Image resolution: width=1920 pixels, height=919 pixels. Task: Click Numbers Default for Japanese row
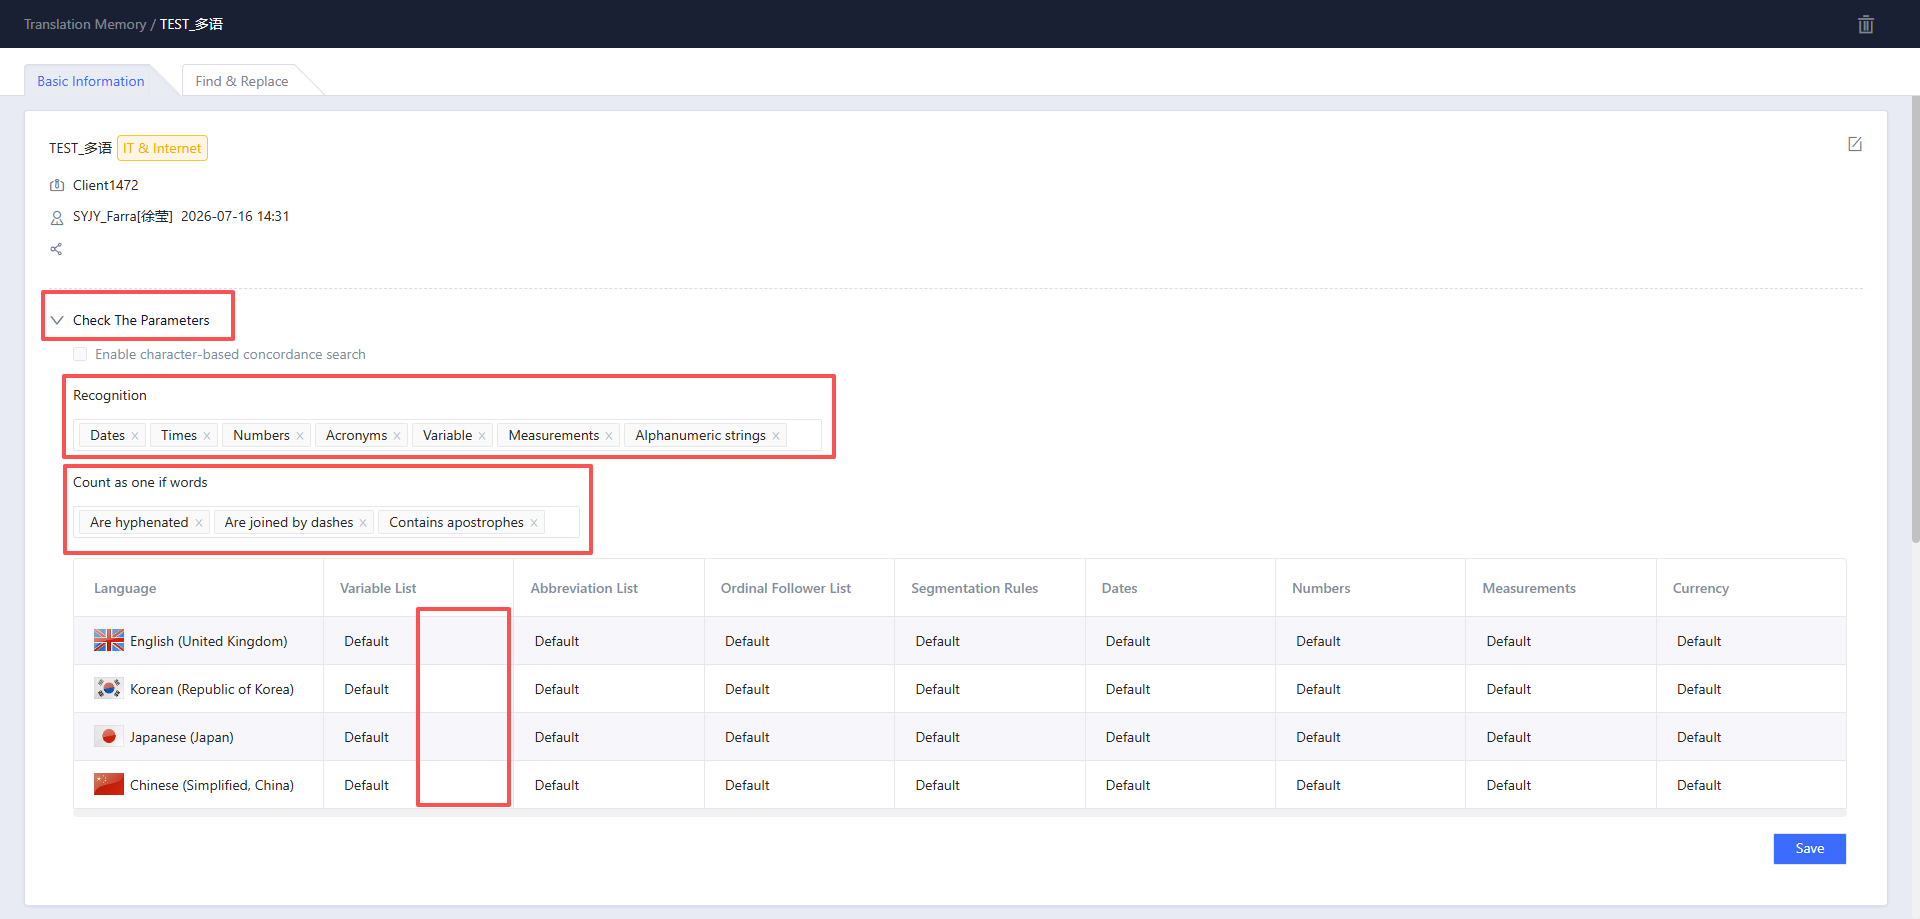click(1318, 737)
